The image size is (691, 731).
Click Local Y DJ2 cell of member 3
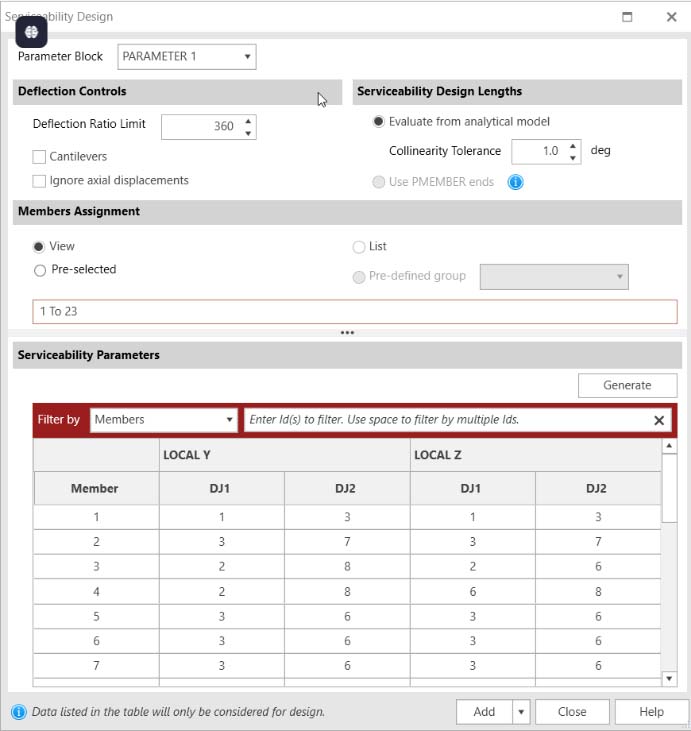[x=347, y=566]
